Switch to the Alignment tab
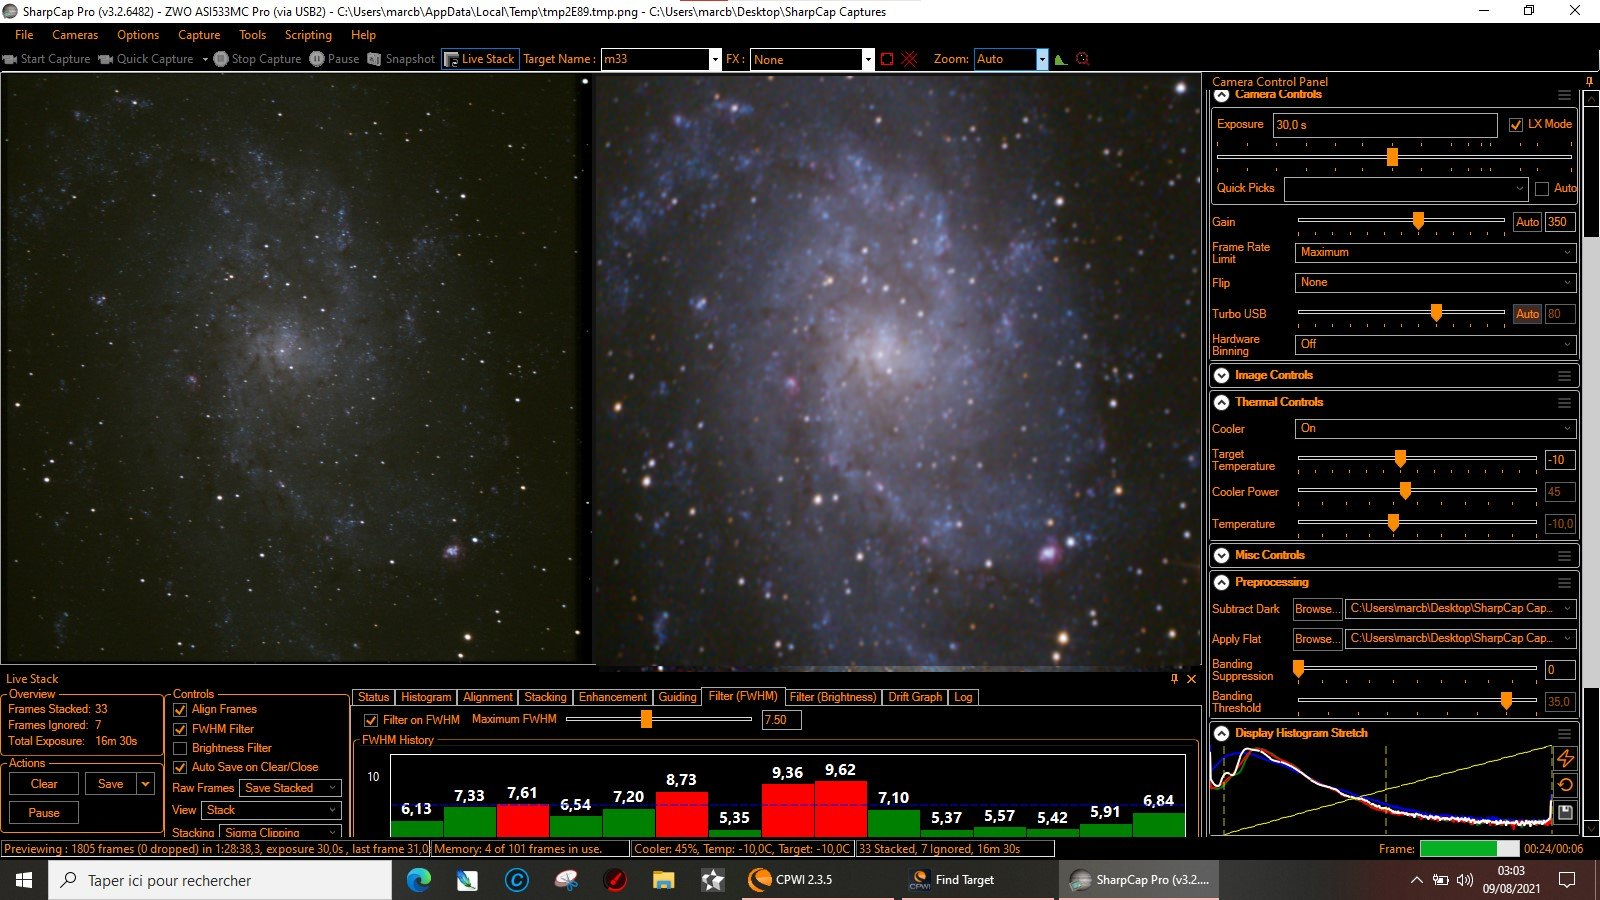This screenshot has height=900, width=1600. click(487, 697)
